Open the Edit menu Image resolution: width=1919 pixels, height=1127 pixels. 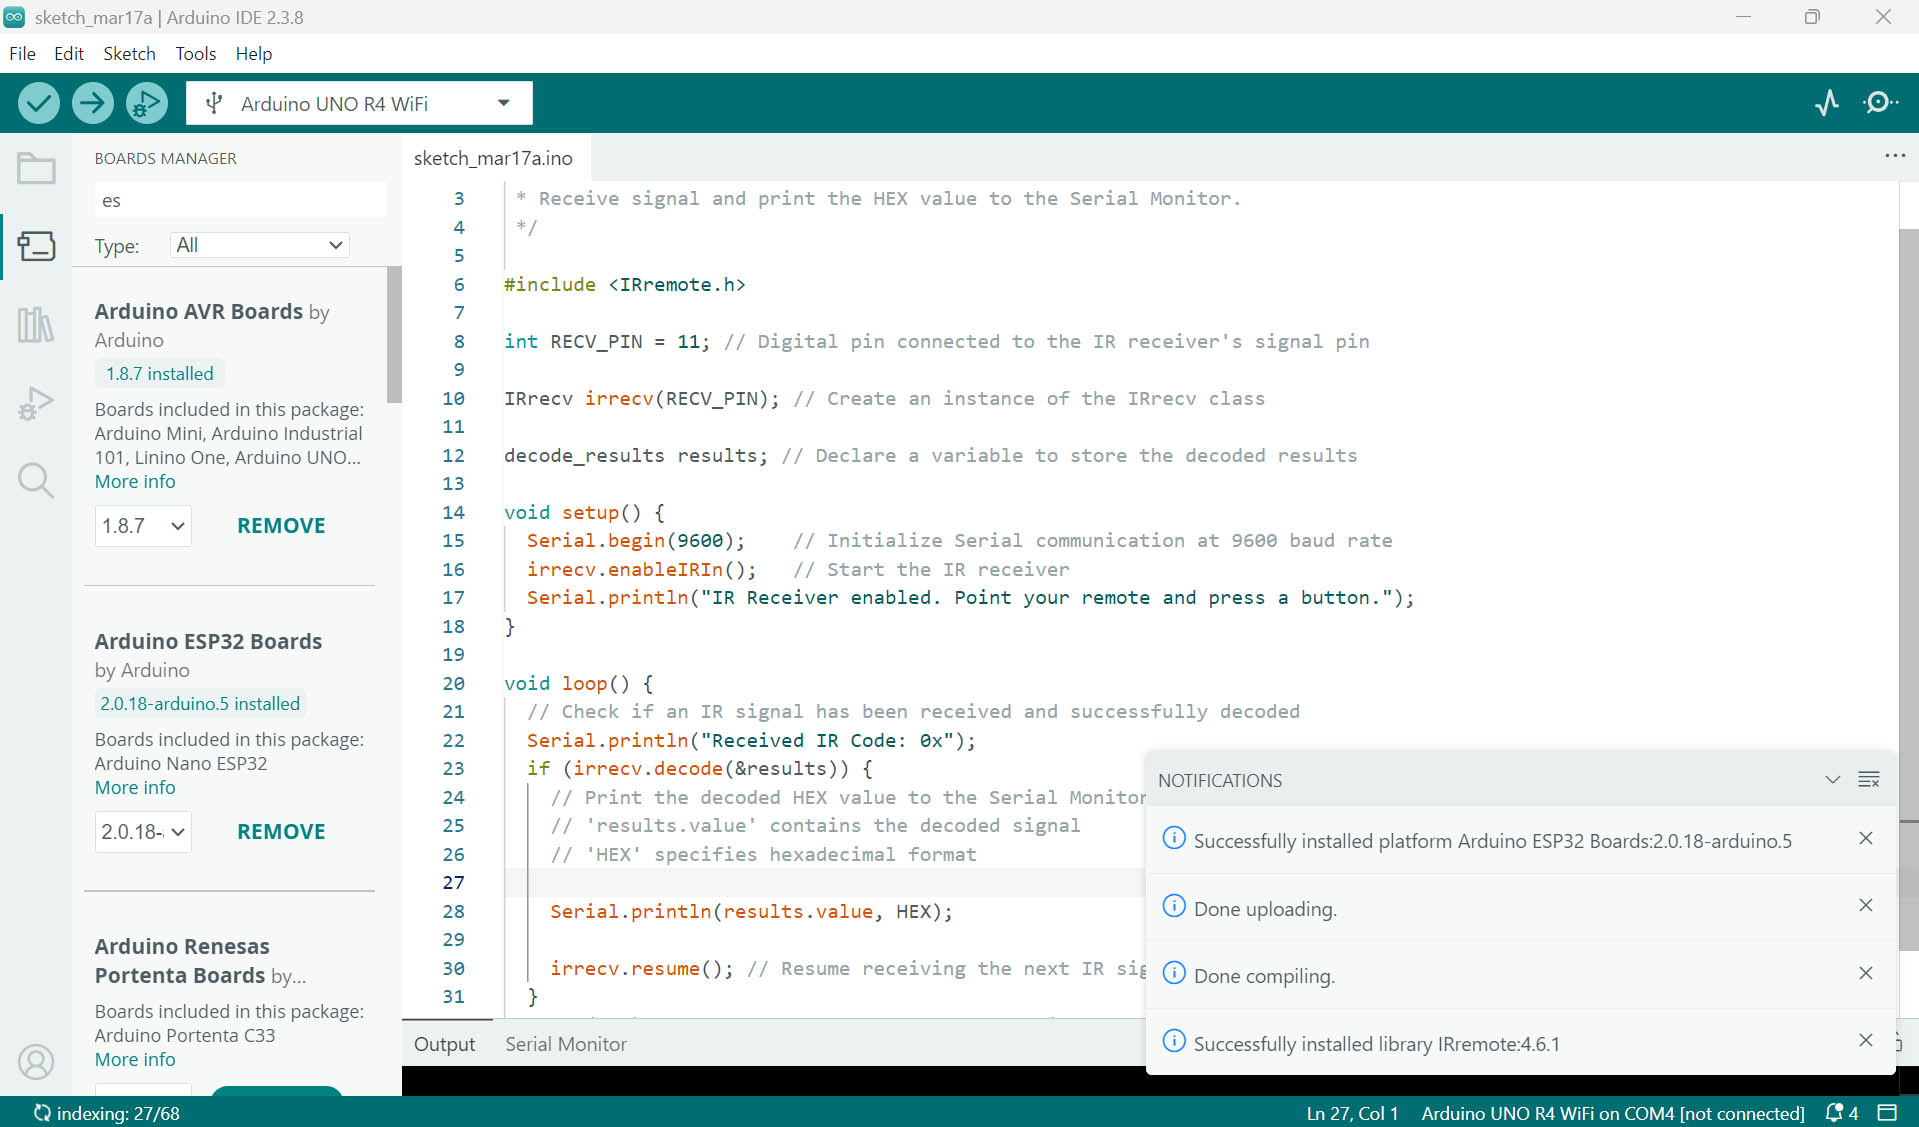pos(69,53)
